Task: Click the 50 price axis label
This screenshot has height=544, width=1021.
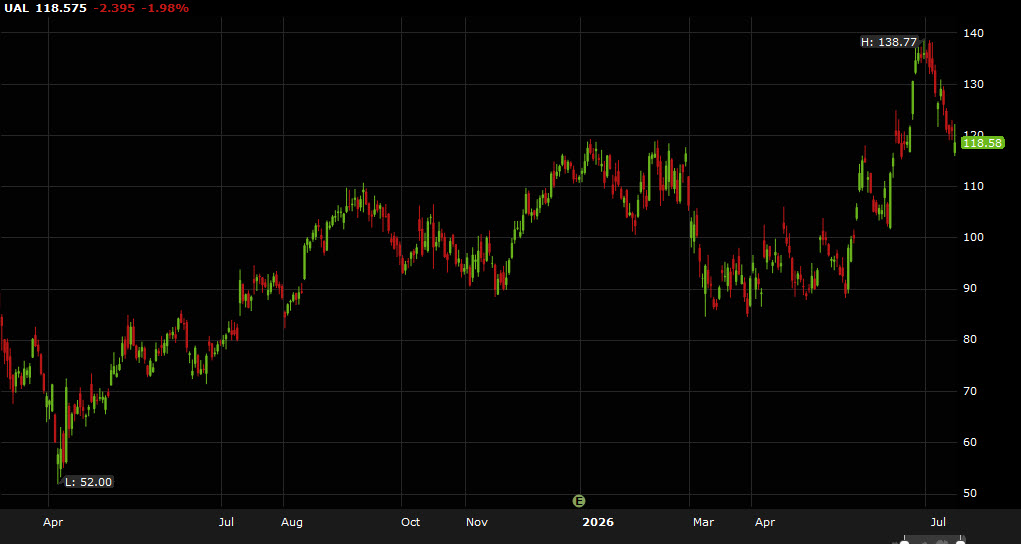Action: pyautogui.click(x=970, y=493)
